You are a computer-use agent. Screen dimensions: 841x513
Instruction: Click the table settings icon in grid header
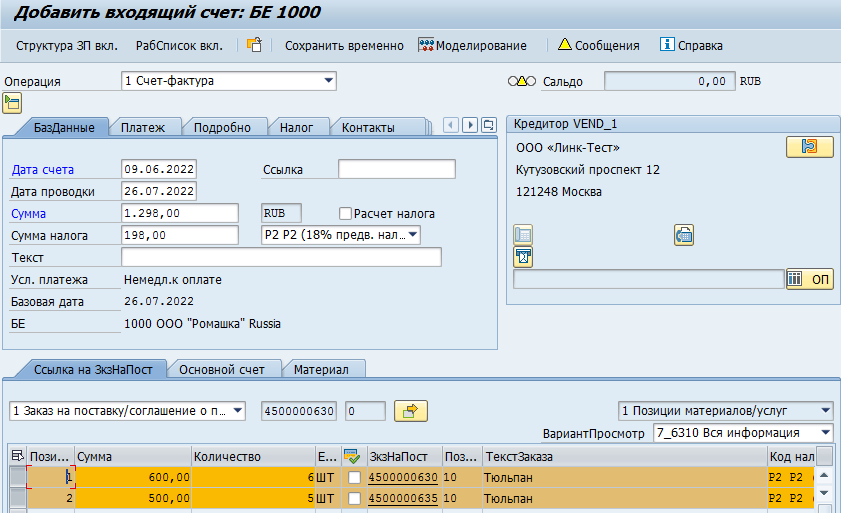(16, 455)
